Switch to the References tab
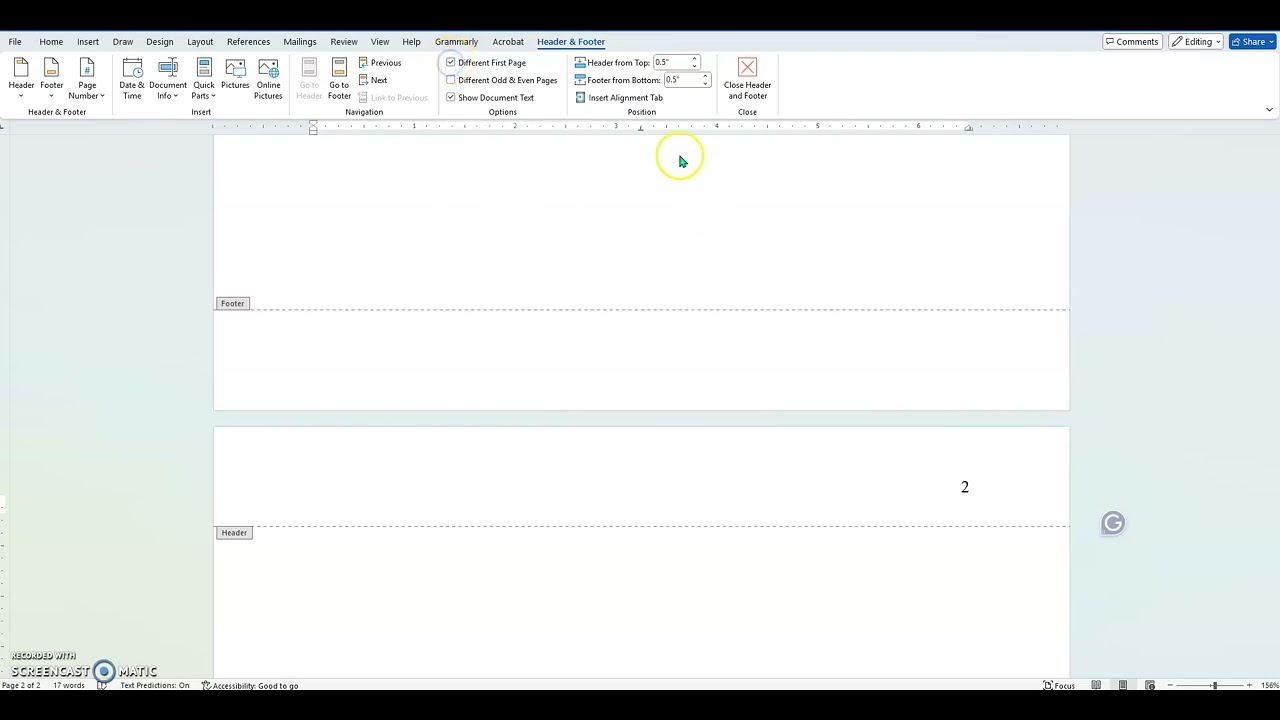 pyautogui.click(x=248, y=42)
